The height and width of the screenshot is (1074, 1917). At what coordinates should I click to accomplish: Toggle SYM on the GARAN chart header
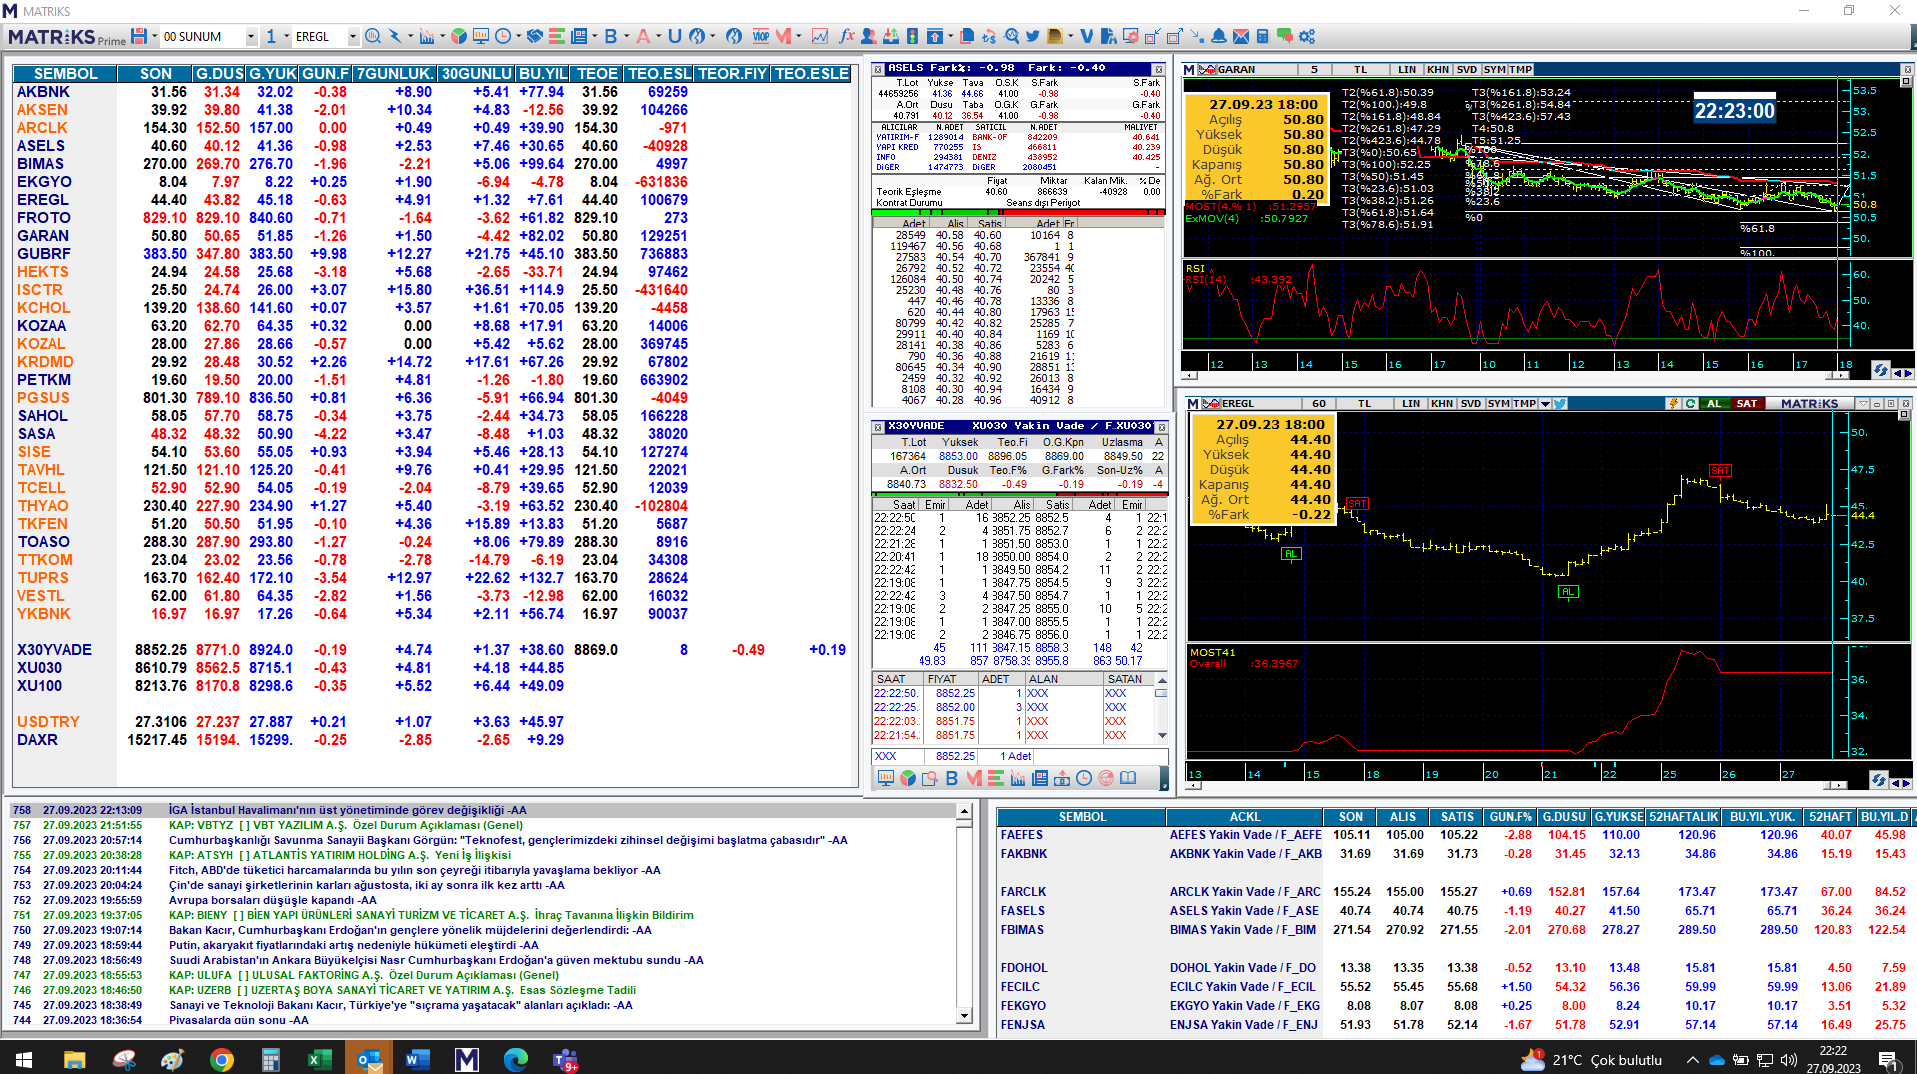pyautogui.click(x=1494, y=70)
